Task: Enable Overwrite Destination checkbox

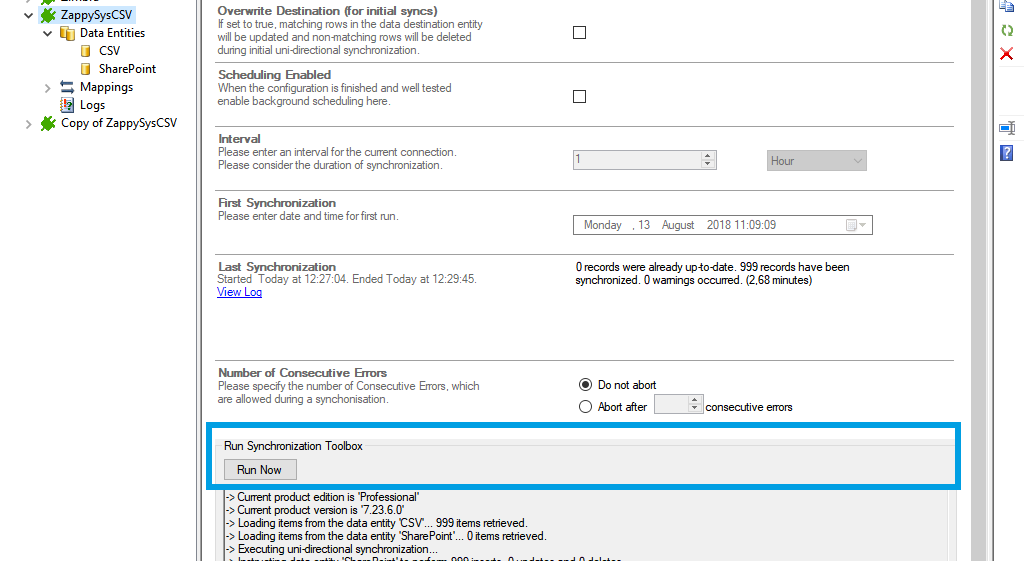Action: (579, 33)
